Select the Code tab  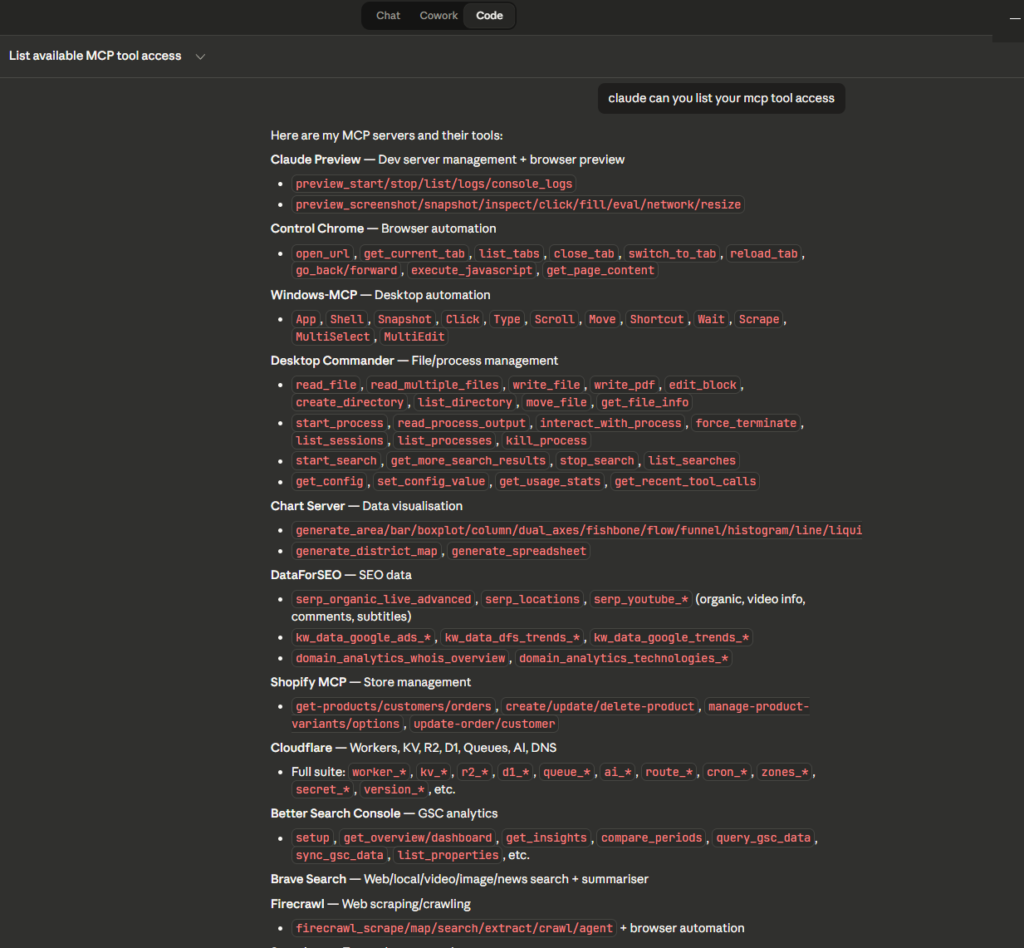click(489, 16)
